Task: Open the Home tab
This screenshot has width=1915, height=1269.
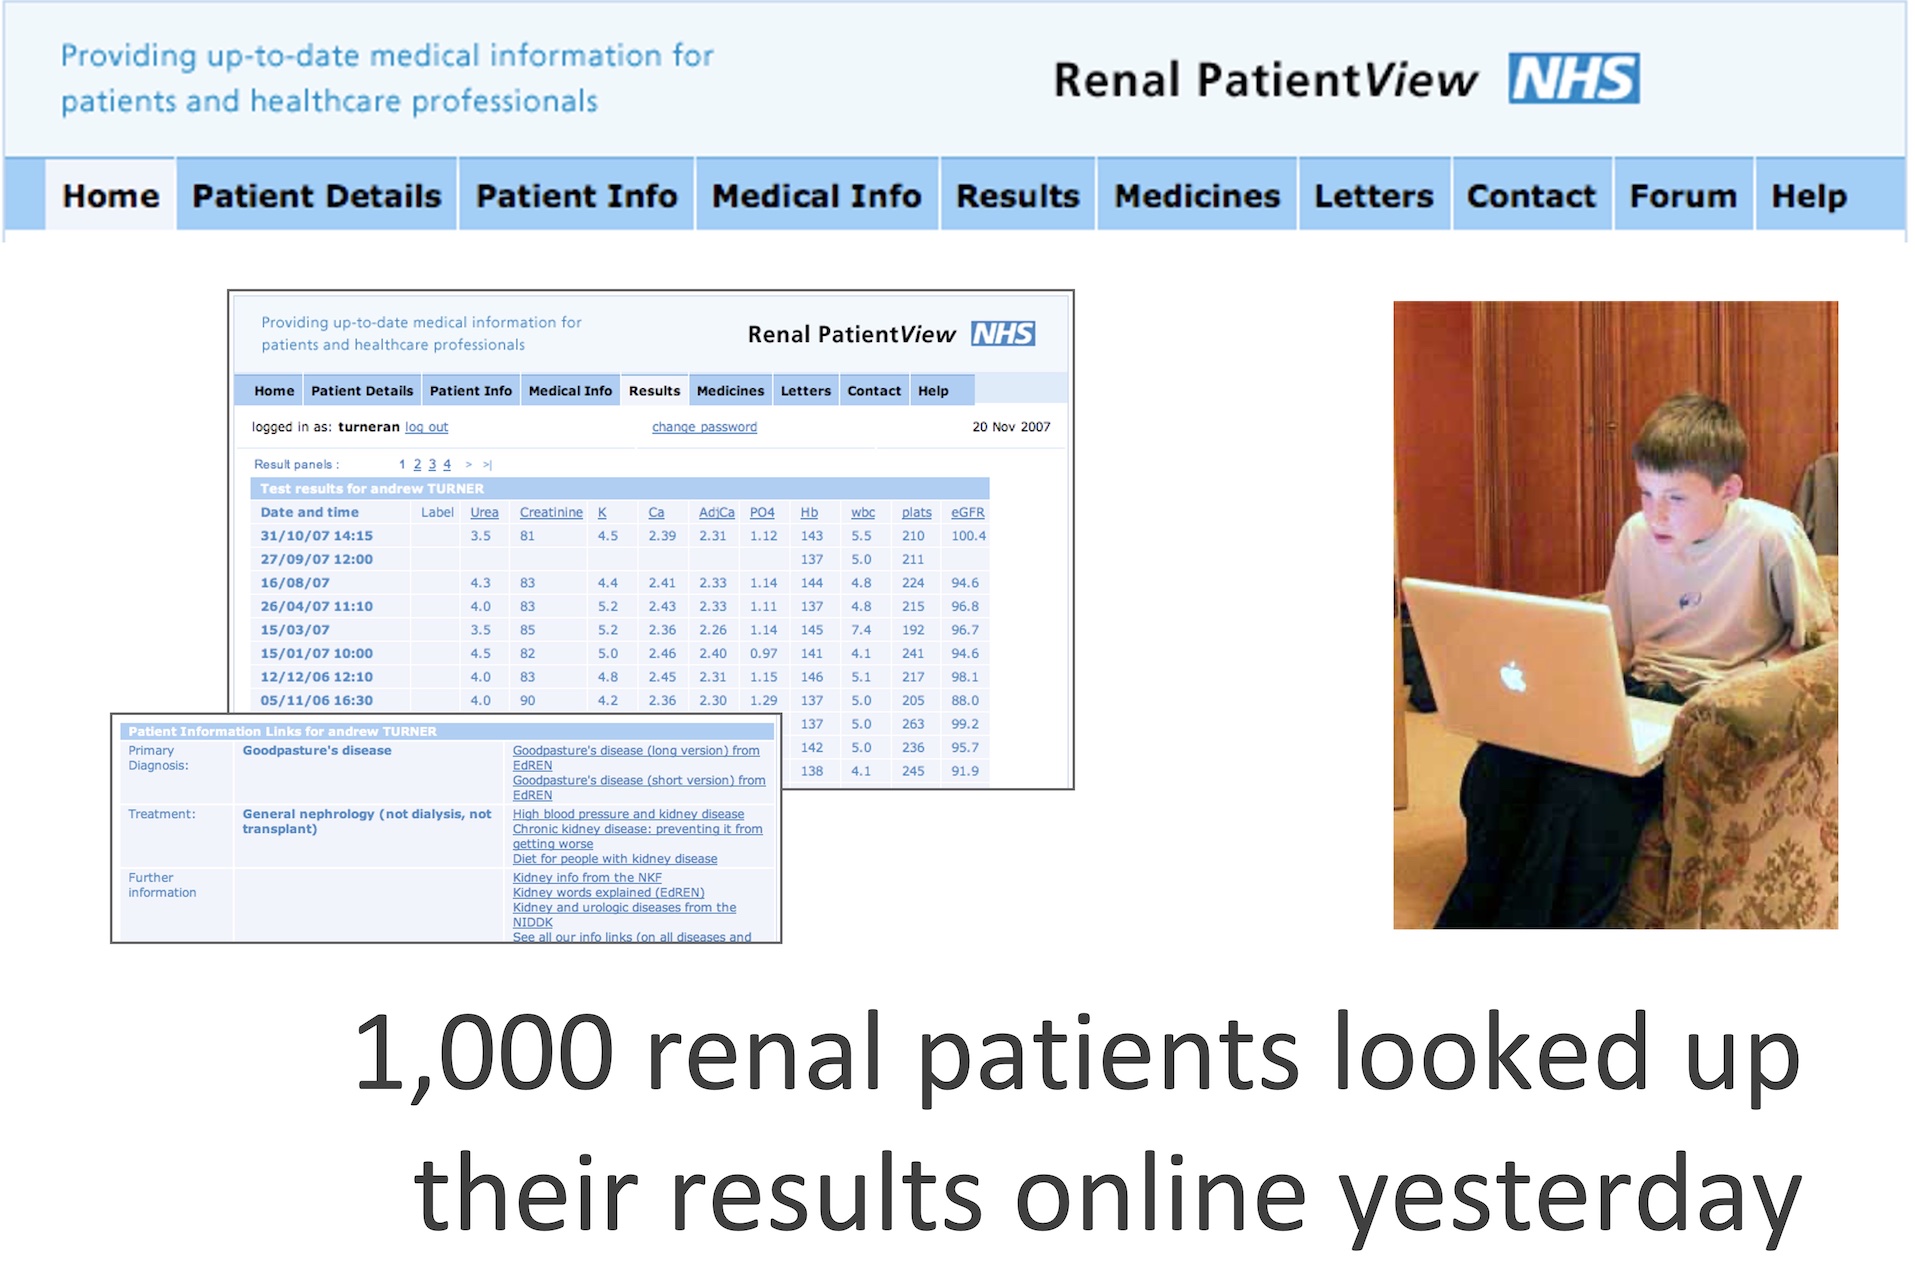Action: click(x=110, y=196)
